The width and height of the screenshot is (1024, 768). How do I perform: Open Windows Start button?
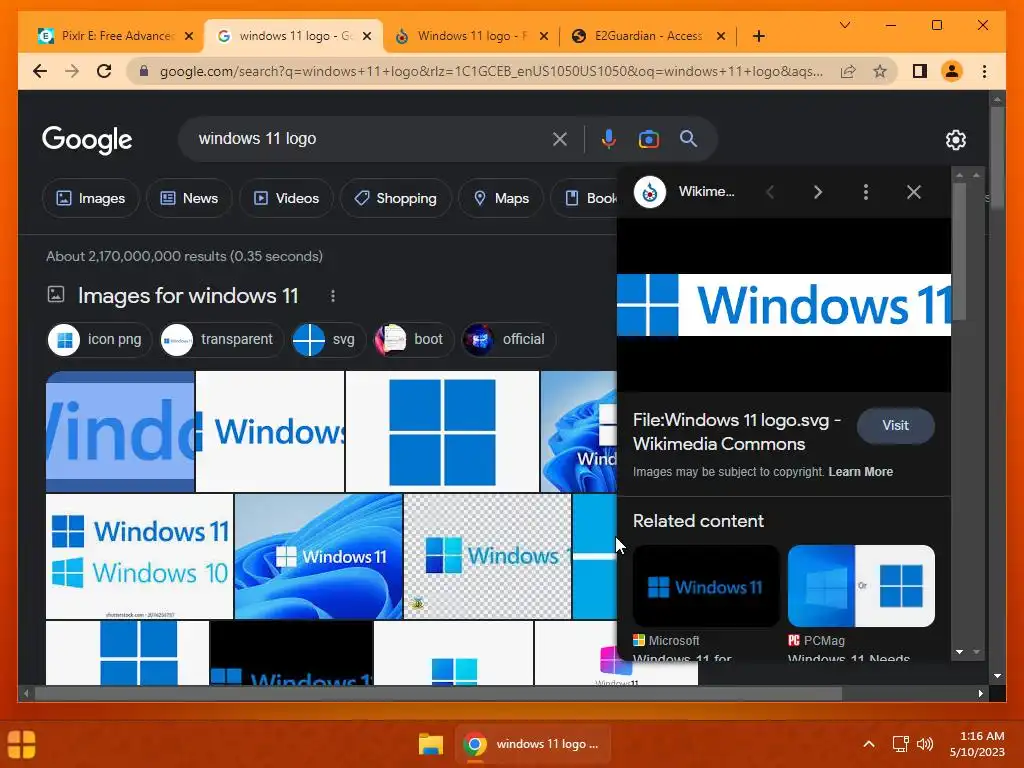coord(22,744)
